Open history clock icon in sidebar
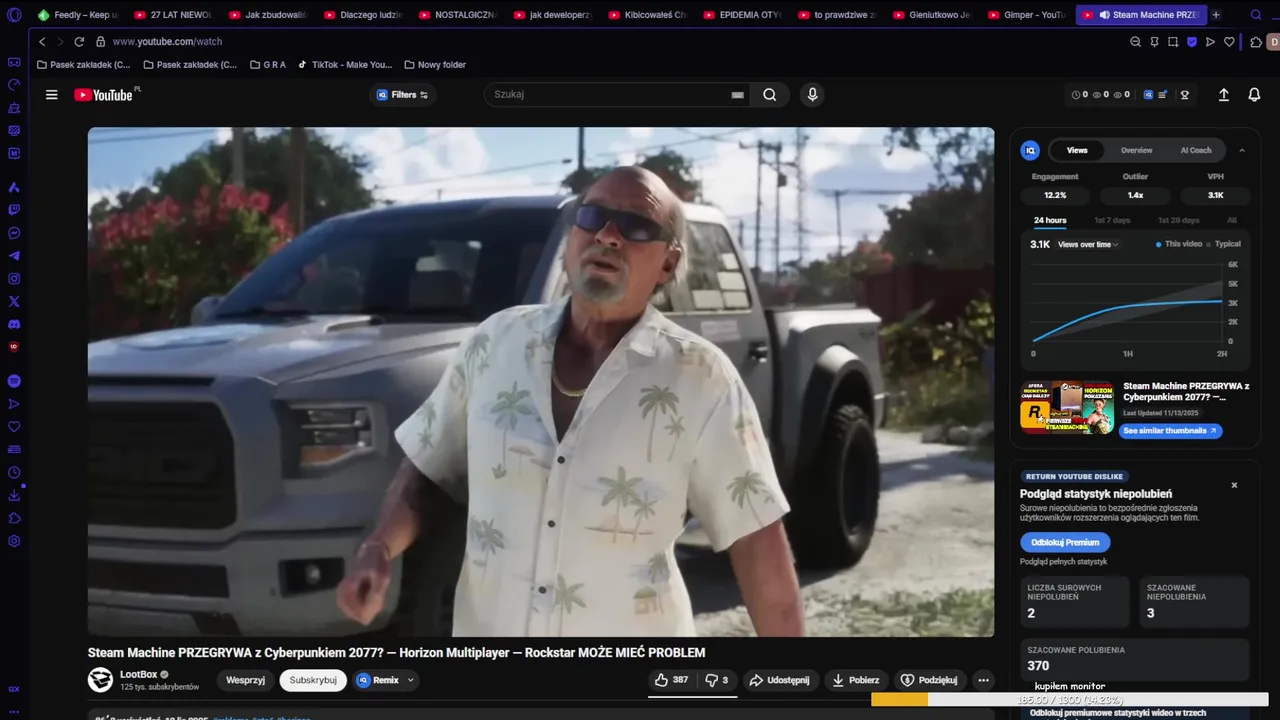The image size is (1280, 720). [x=14, y=472]
